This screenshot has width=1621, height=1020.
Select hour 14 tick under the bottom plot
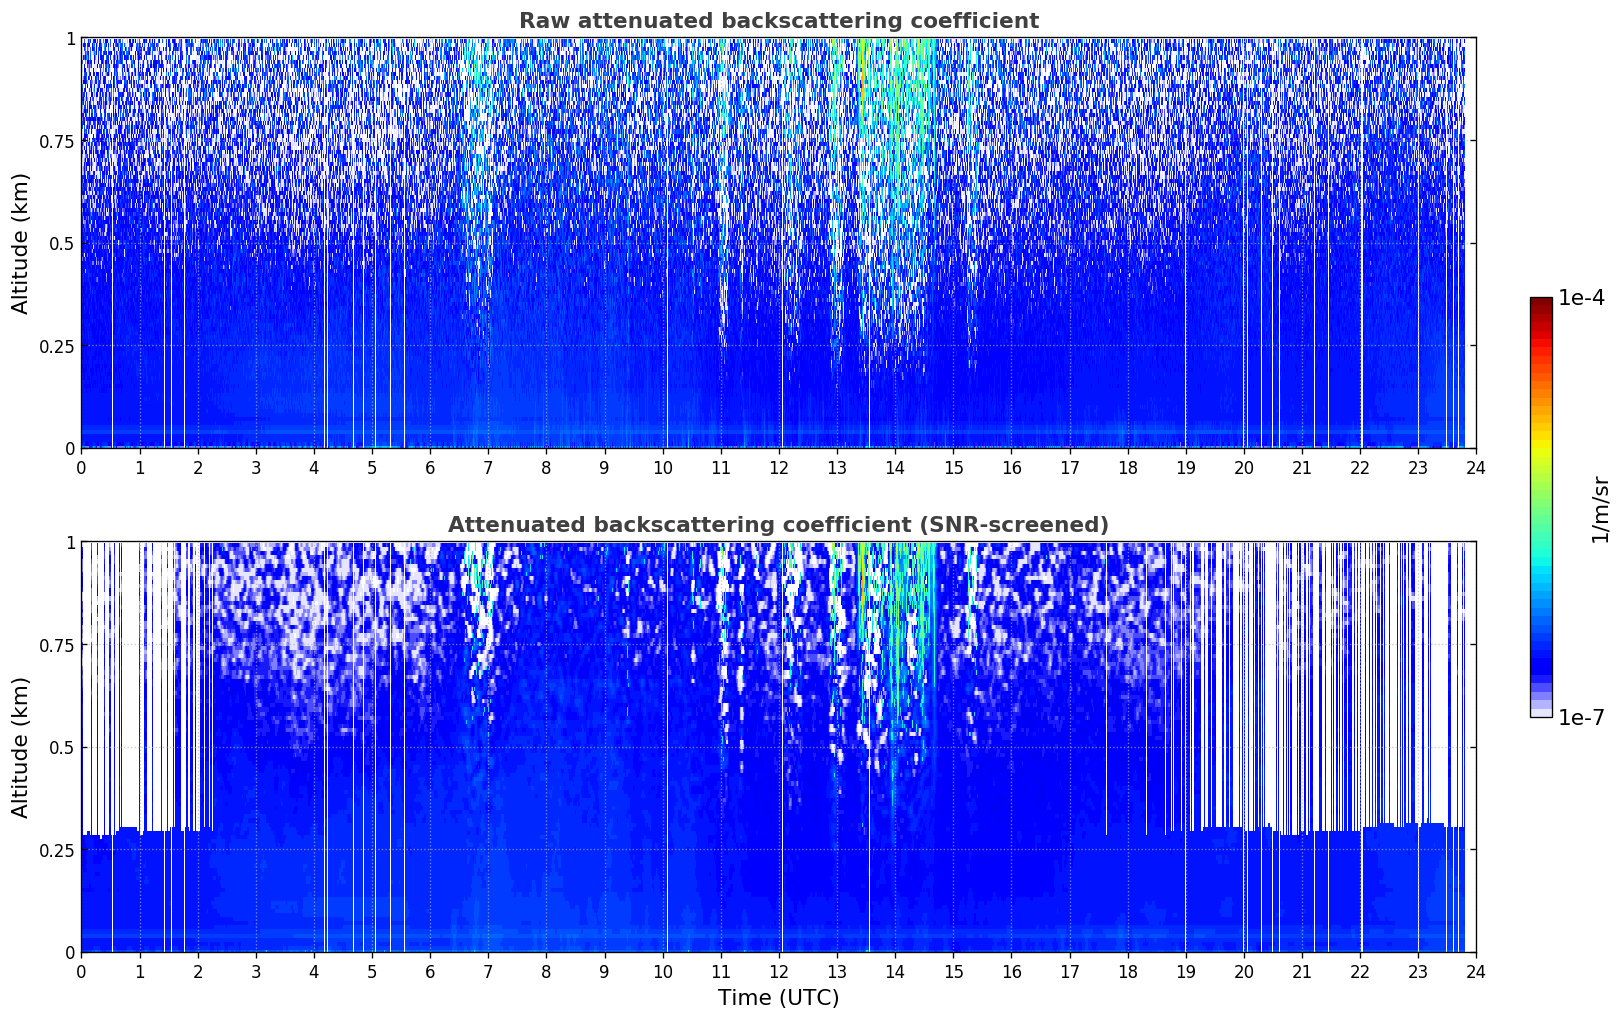pyautogui.click(x=895, y=971)
